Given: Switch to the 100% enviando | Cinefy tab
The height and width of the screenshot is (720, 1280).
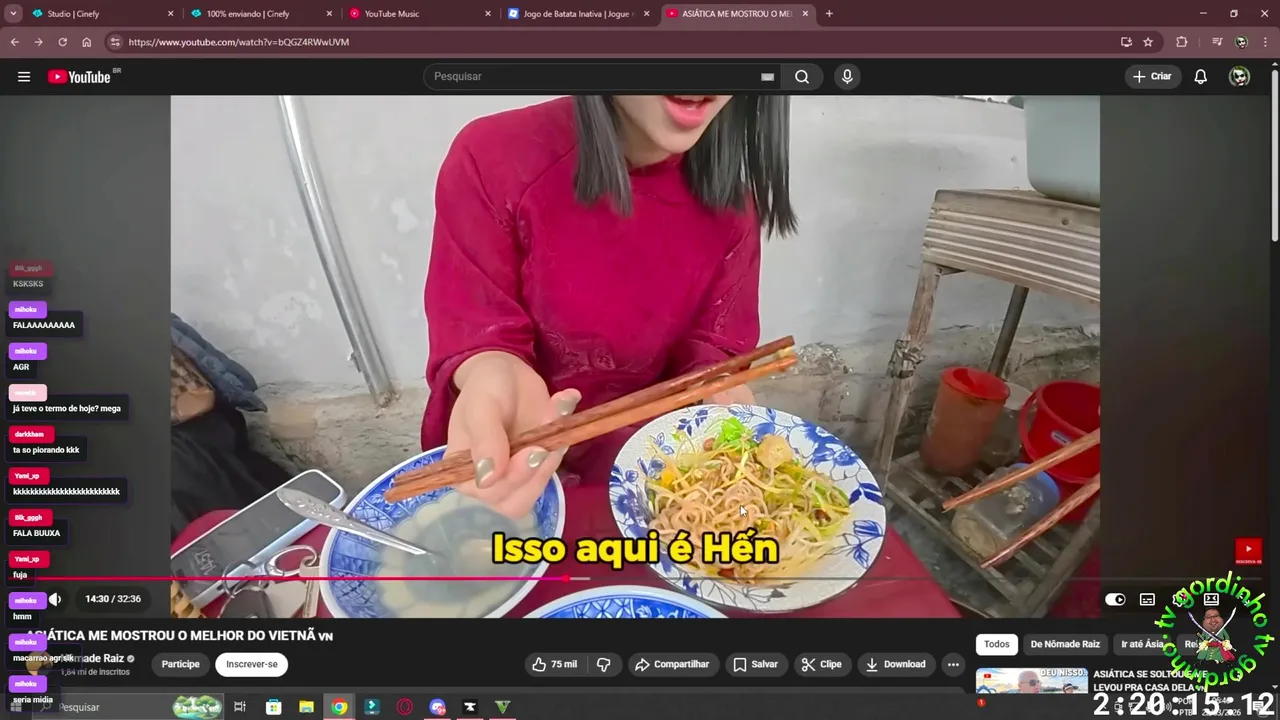Looking at the screenshot, I should click(x=259, y=14).
